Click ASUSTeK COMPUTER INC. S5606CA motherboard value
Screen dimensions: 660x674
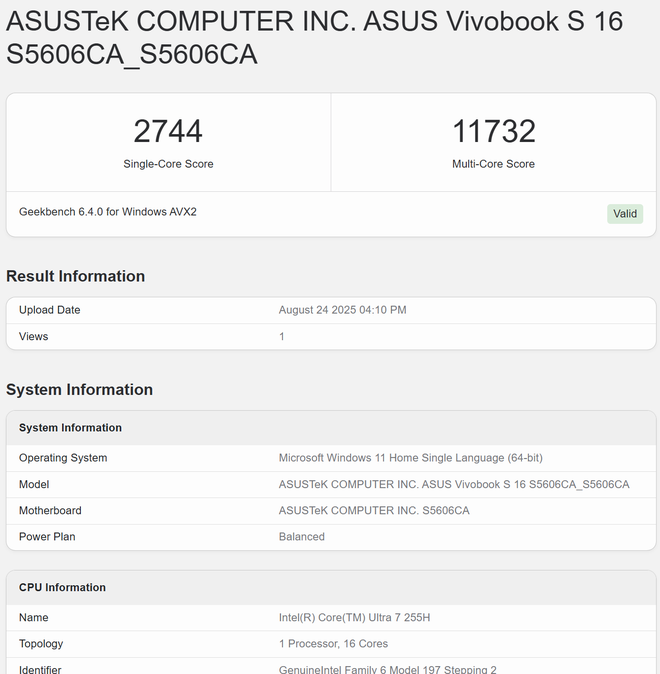pyautogui.click(x=374, y=511)
